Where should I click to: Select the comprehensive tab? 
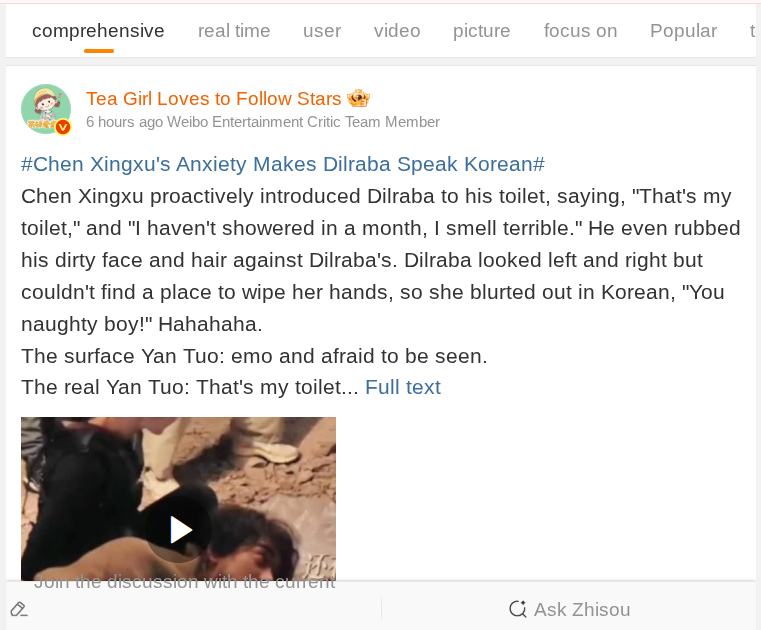tap(98, 31)
